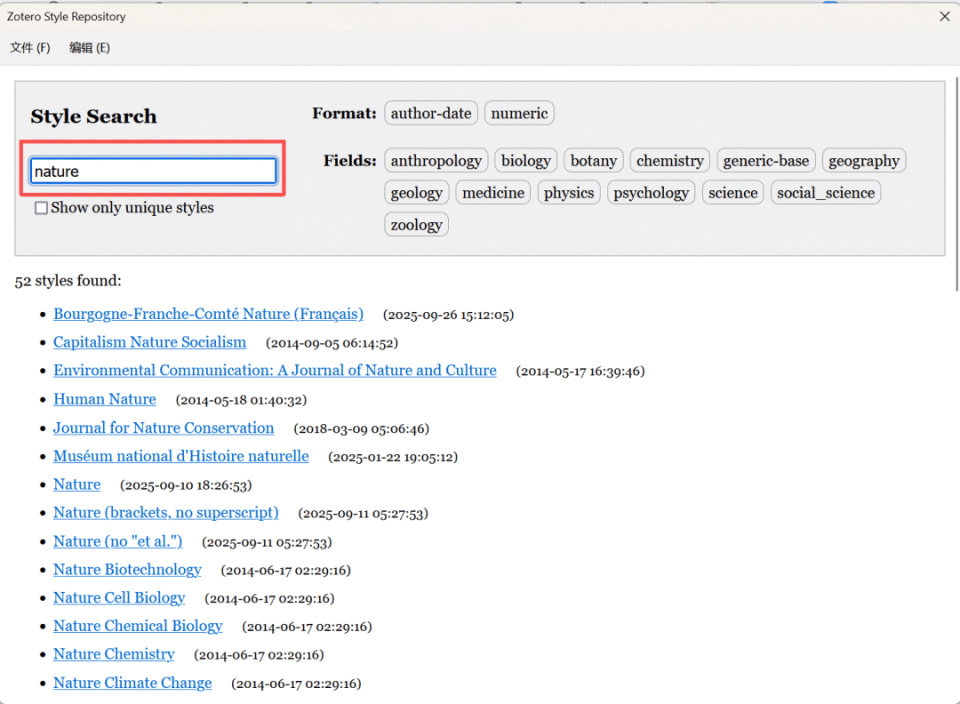Open the Human Nature style link

click(105, 399)
